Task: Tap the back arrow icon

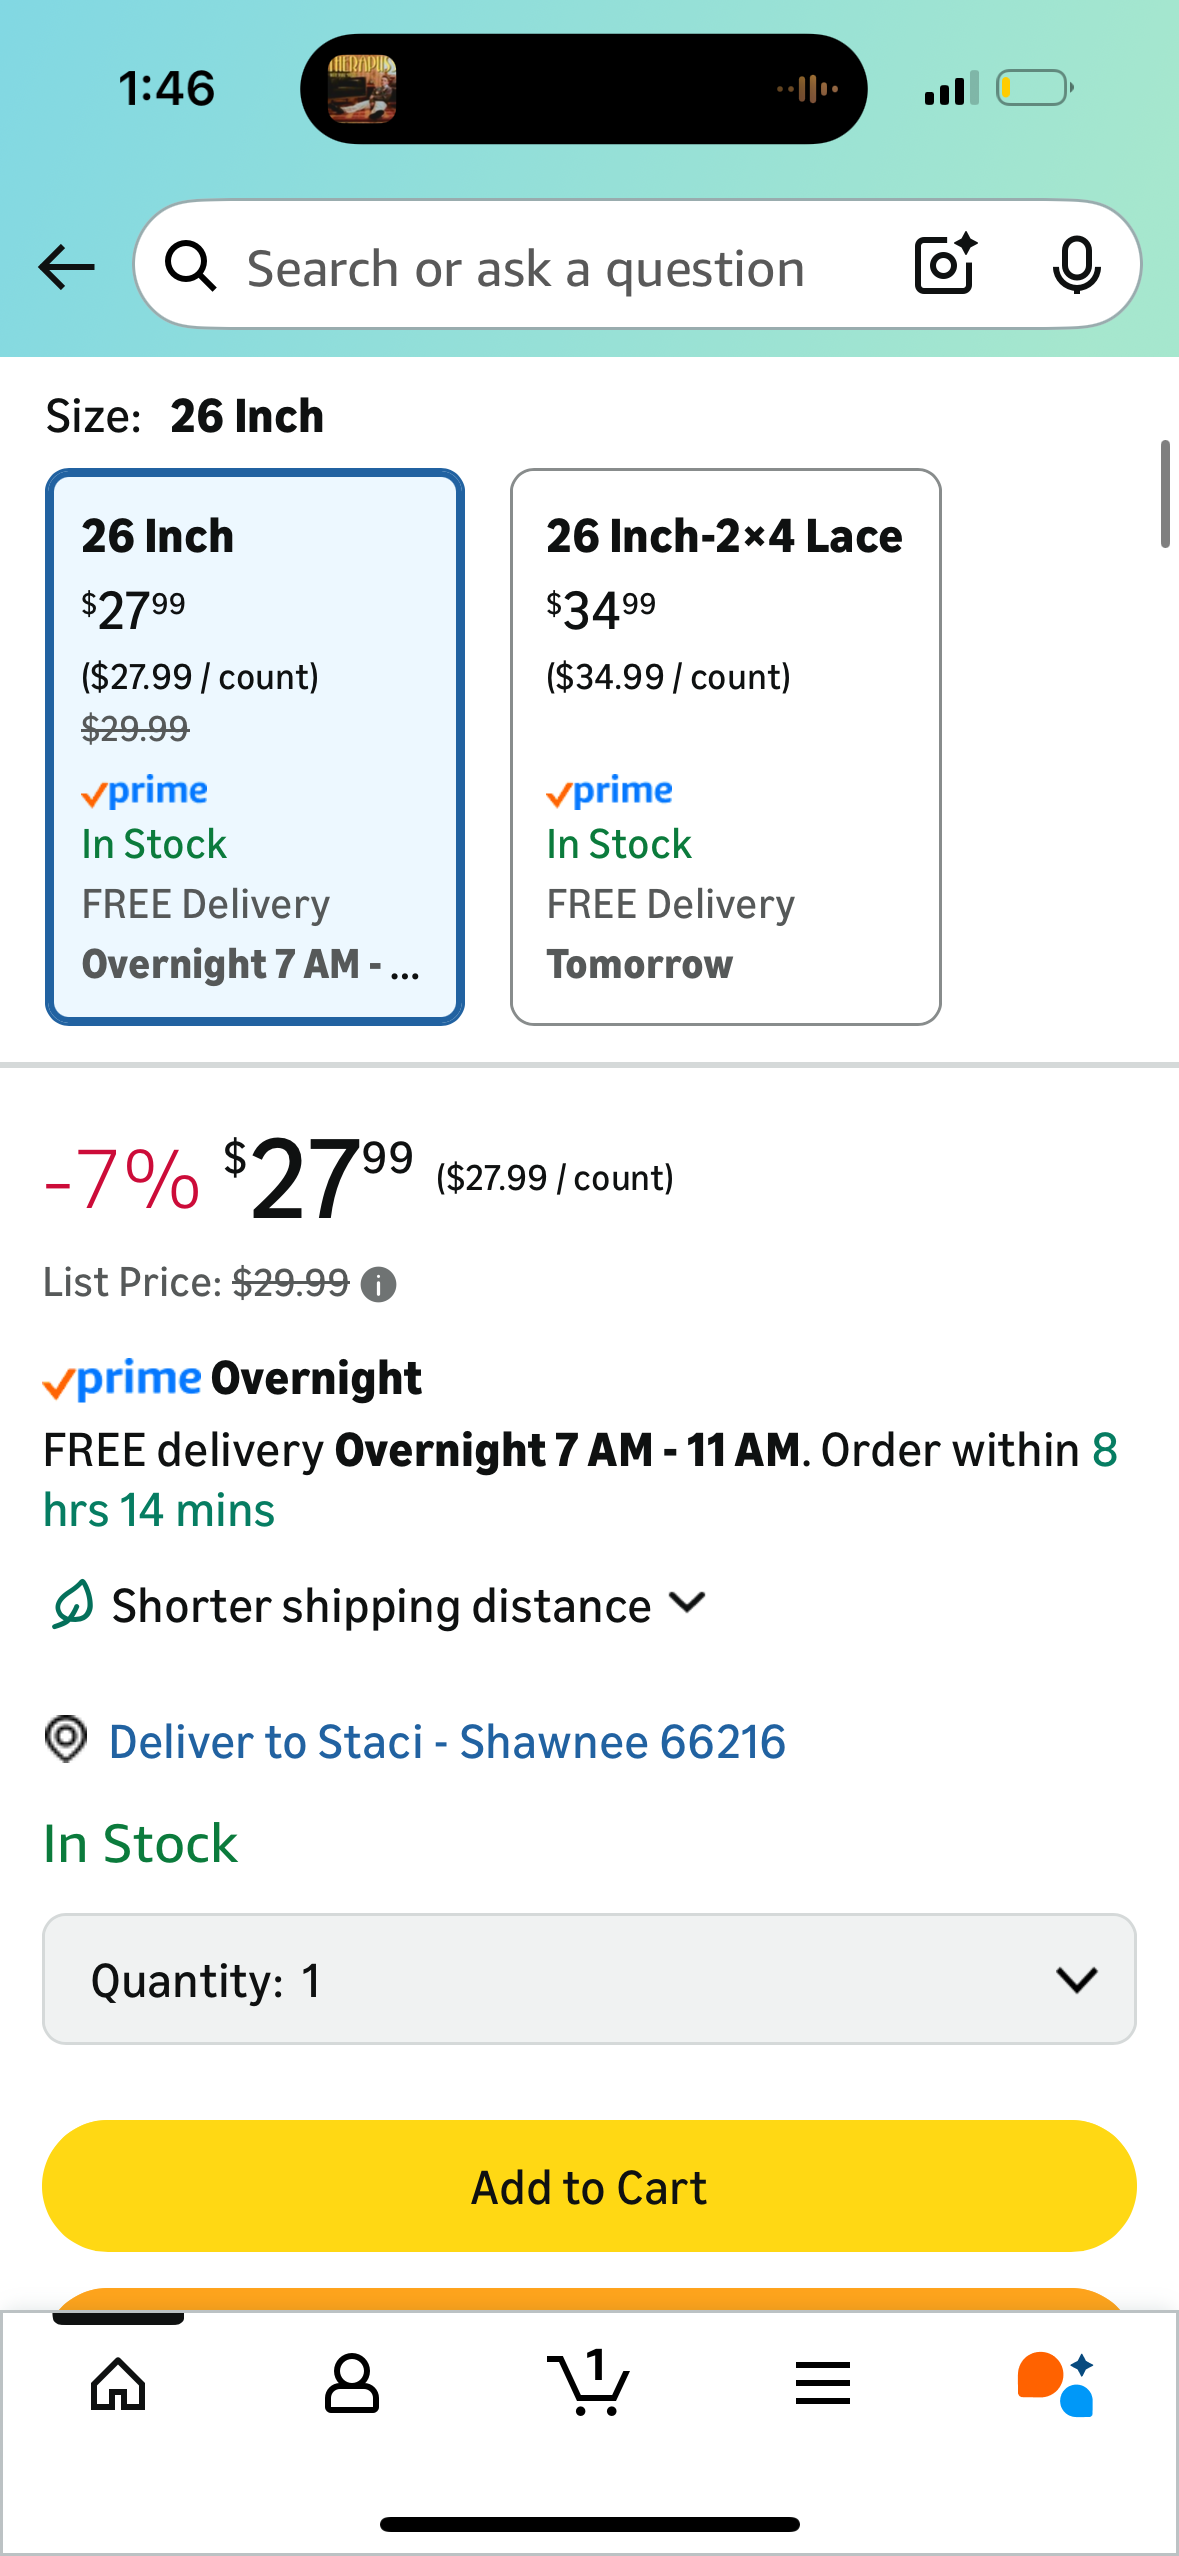Action: point(66,267)
